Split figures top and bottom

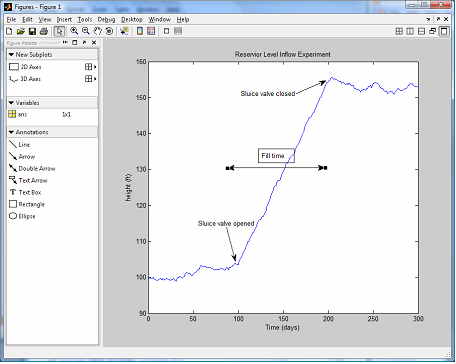pos(421,31)
